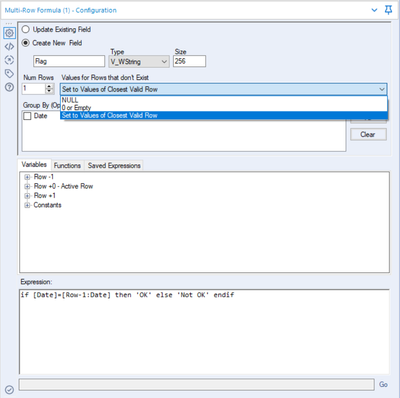
Task: Tick the Date group-by checkbox
Action: pyautogui.click(x=27, y=116)
